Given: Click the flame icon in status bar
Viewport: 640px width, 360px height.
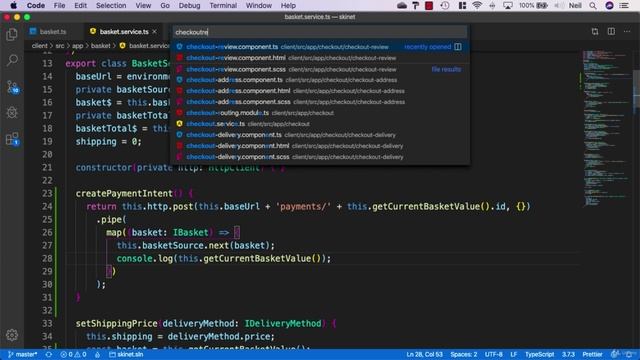Looking at the screenshot, I should point(98,354).
